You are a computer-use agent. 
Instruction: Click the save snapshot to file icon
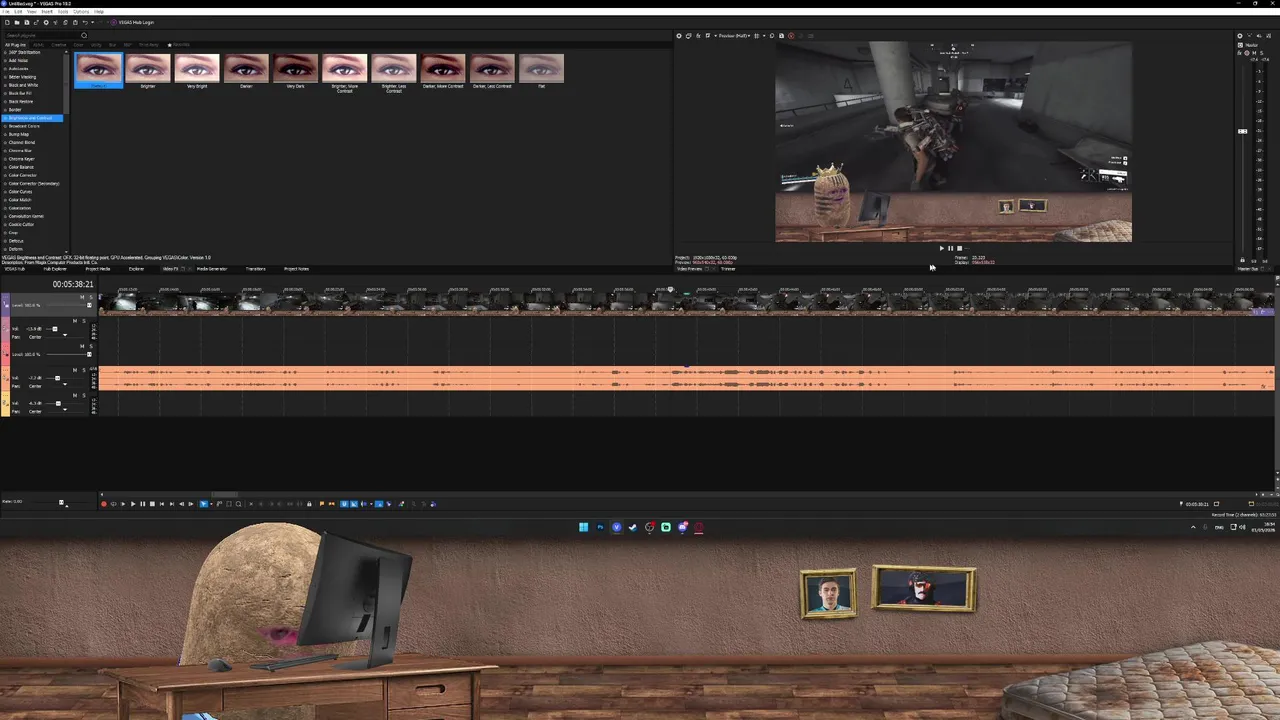coord(781,36)
